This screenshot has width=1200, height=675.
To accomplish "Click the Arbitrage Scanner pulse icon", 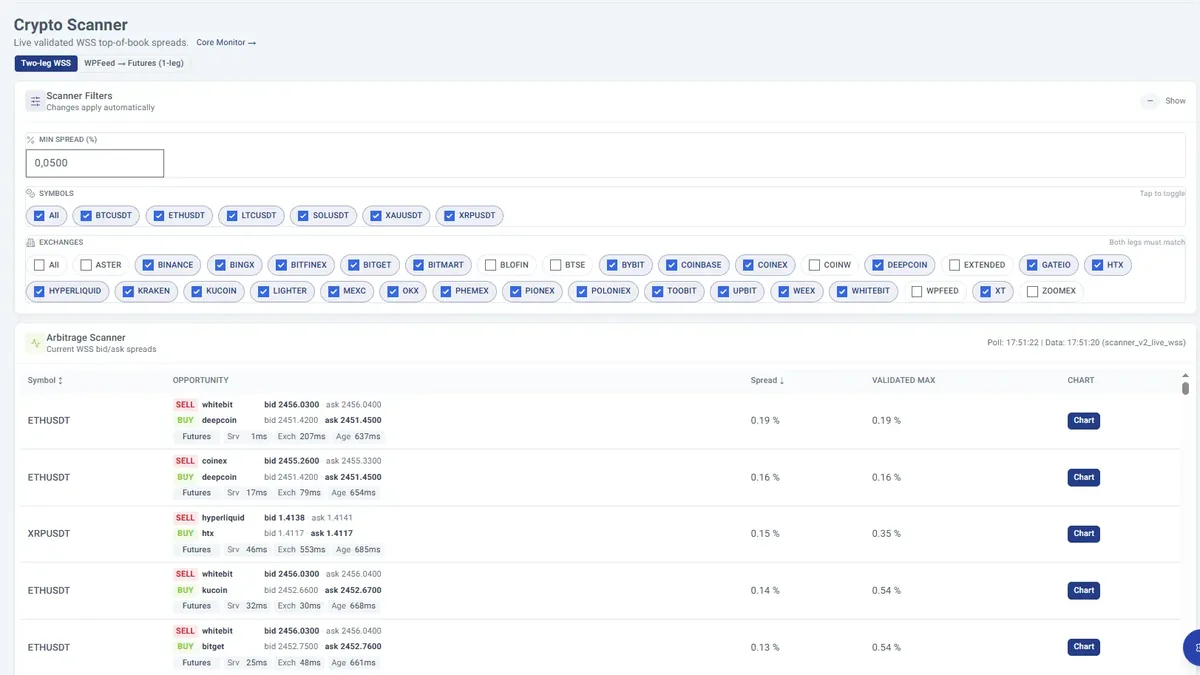I will [35, 343].
